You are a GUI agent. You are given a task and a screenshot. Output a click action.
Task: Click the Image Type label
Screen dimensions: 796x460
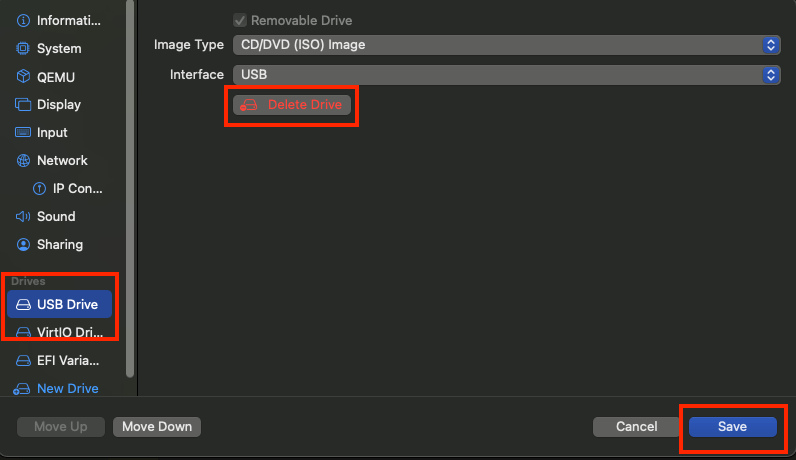189,45
